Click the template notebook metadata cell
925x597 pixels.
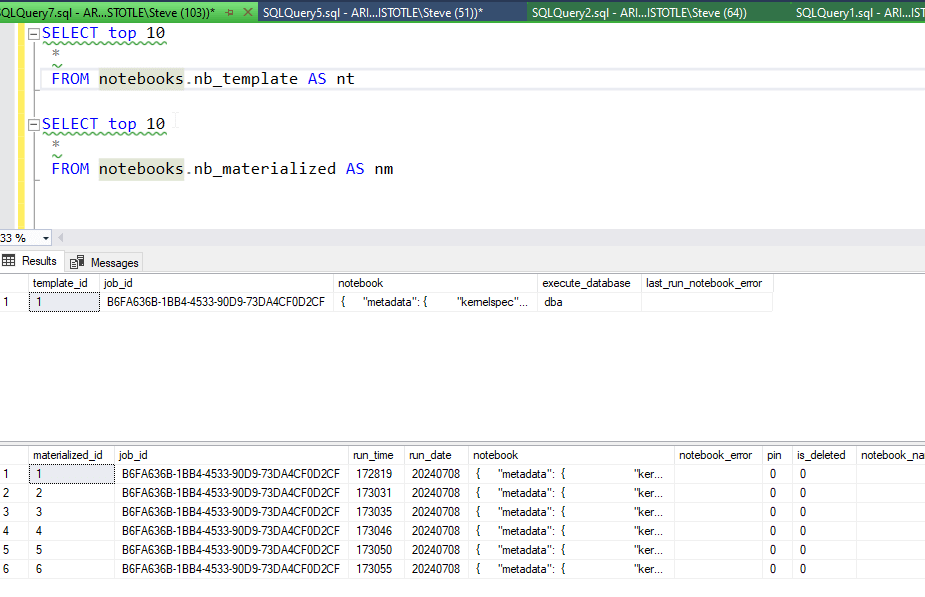(x=435, y=302)
